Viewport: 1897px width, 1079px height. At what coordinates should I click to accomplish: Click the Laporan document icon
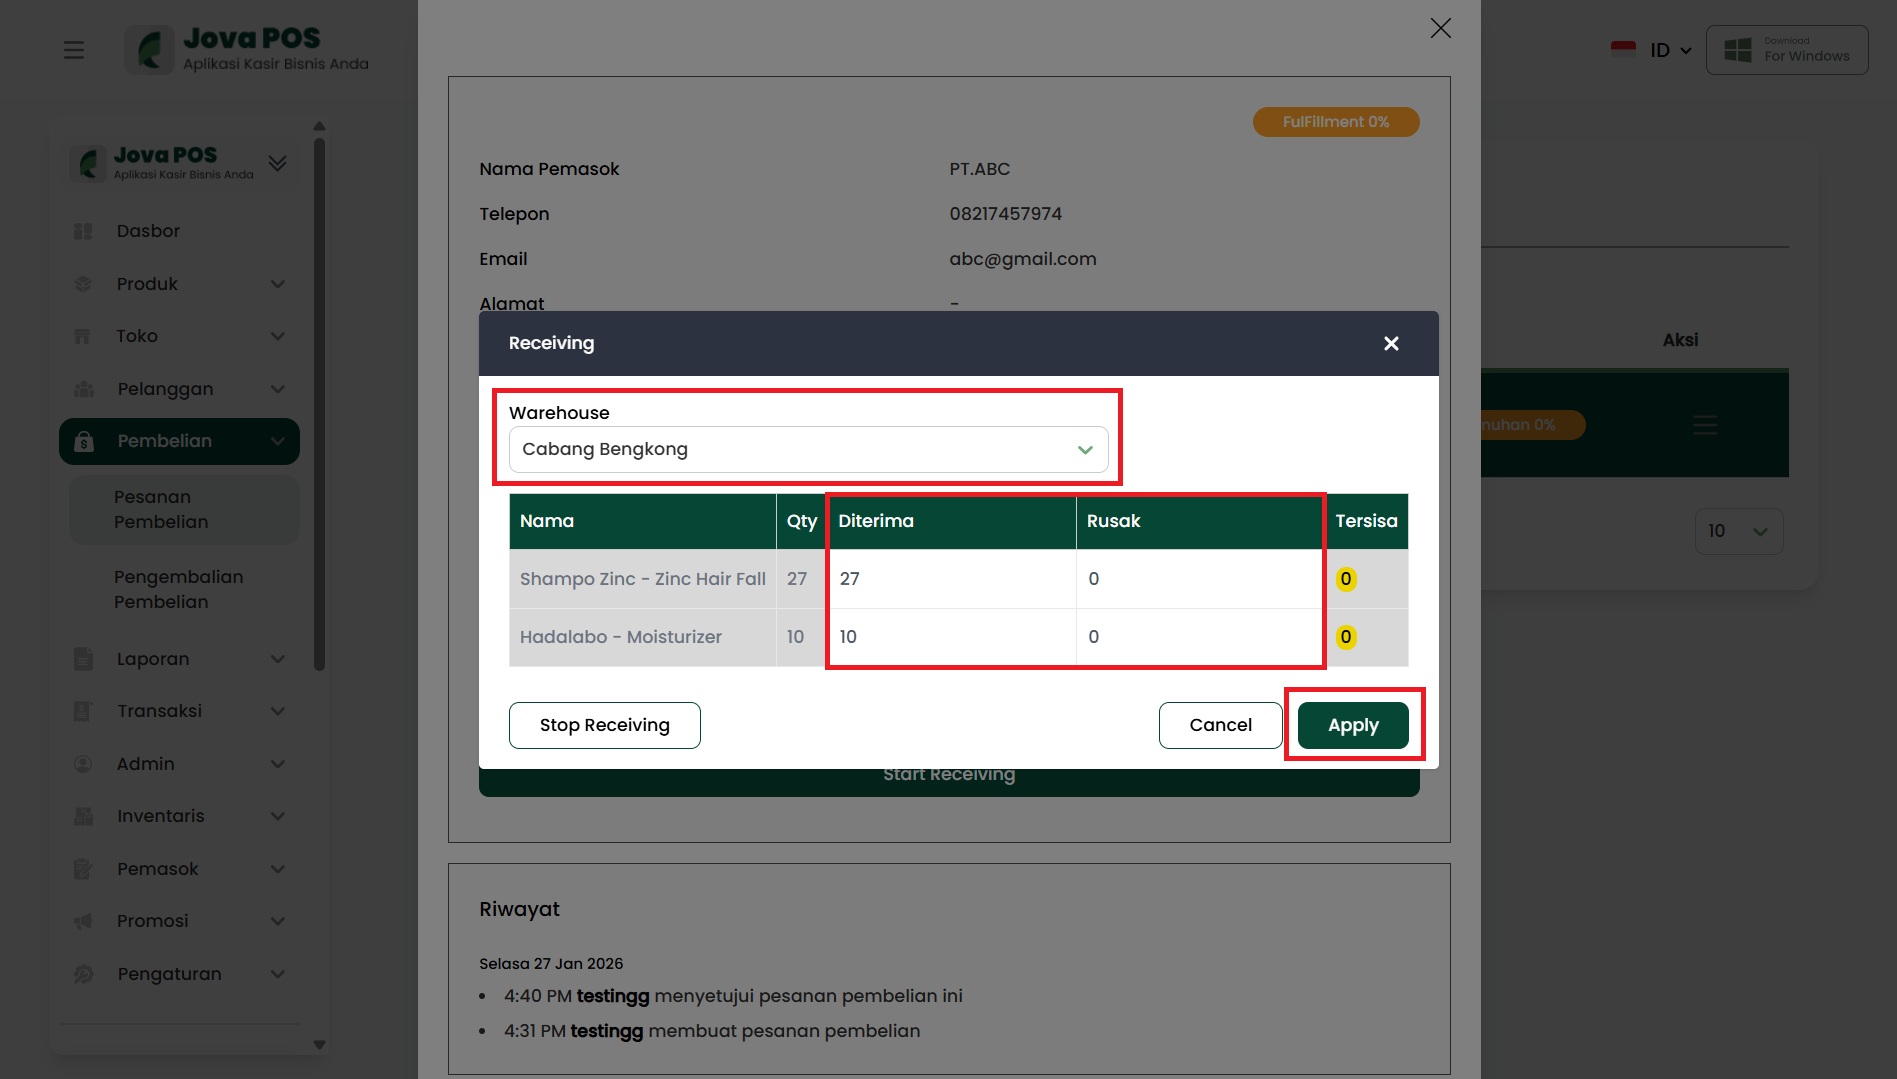click(x=83, y=659)
